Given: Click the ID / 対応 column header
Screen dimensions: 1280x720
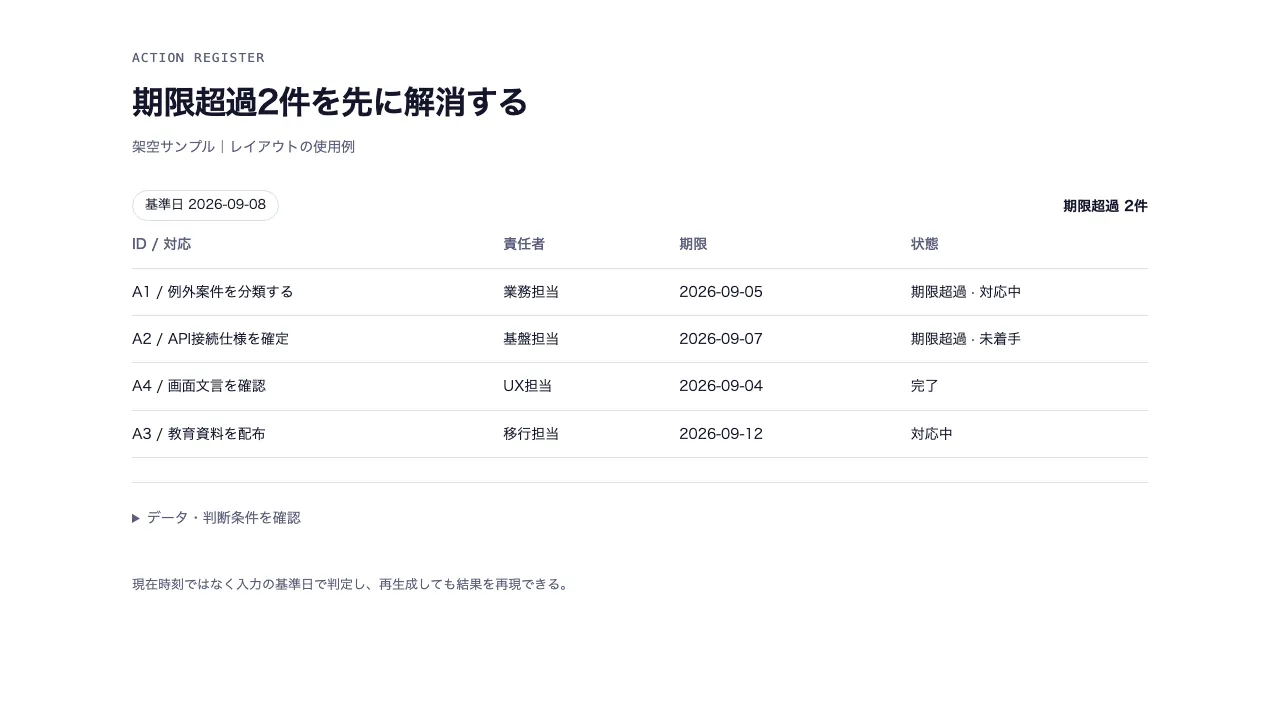Looking at the screenshot, I should click(x=162, y=244).
